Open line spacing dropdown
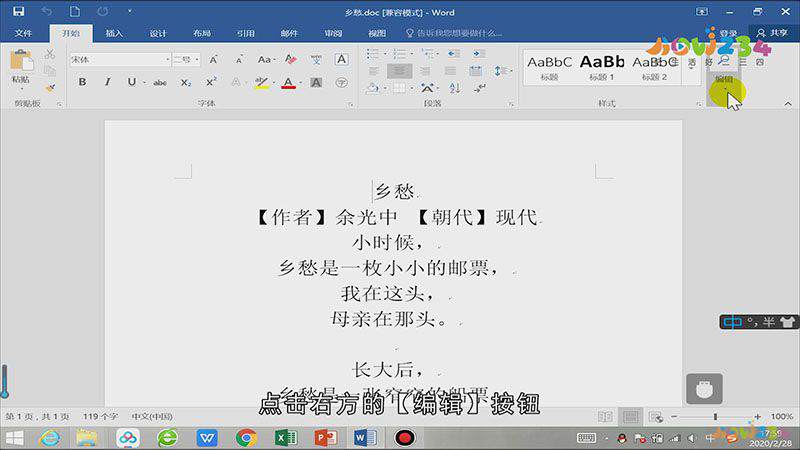 pyautogui.click(x=502, y=71)
